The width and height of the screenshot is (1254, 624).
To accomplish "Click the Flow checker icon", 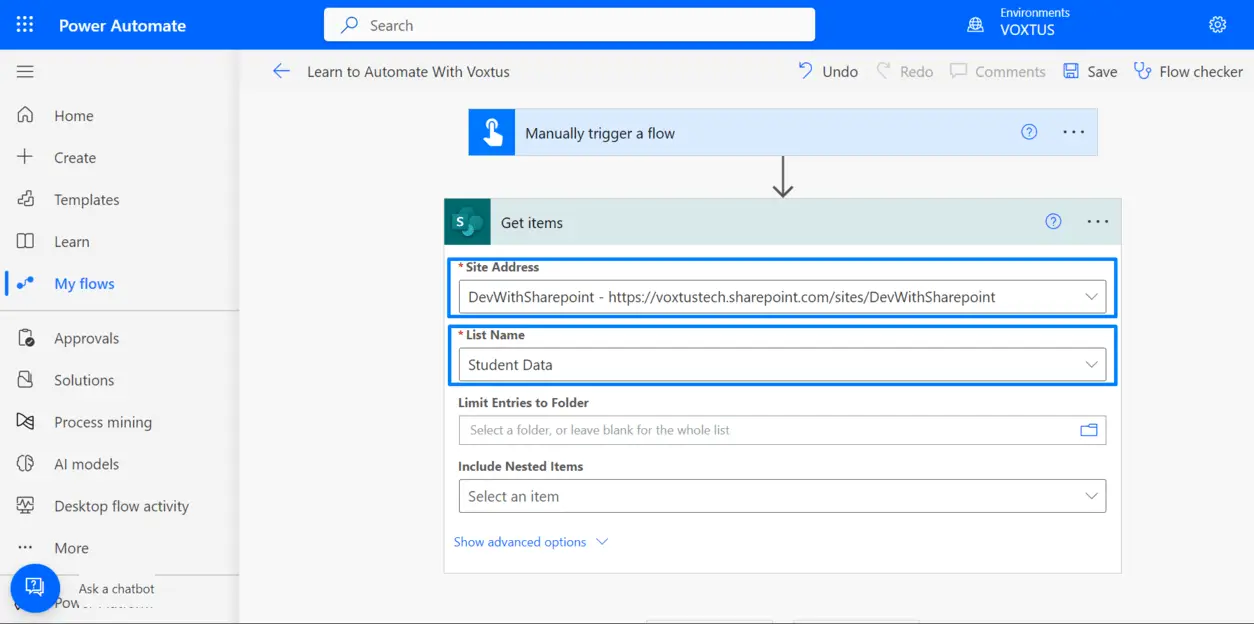I will point(1142,71).
